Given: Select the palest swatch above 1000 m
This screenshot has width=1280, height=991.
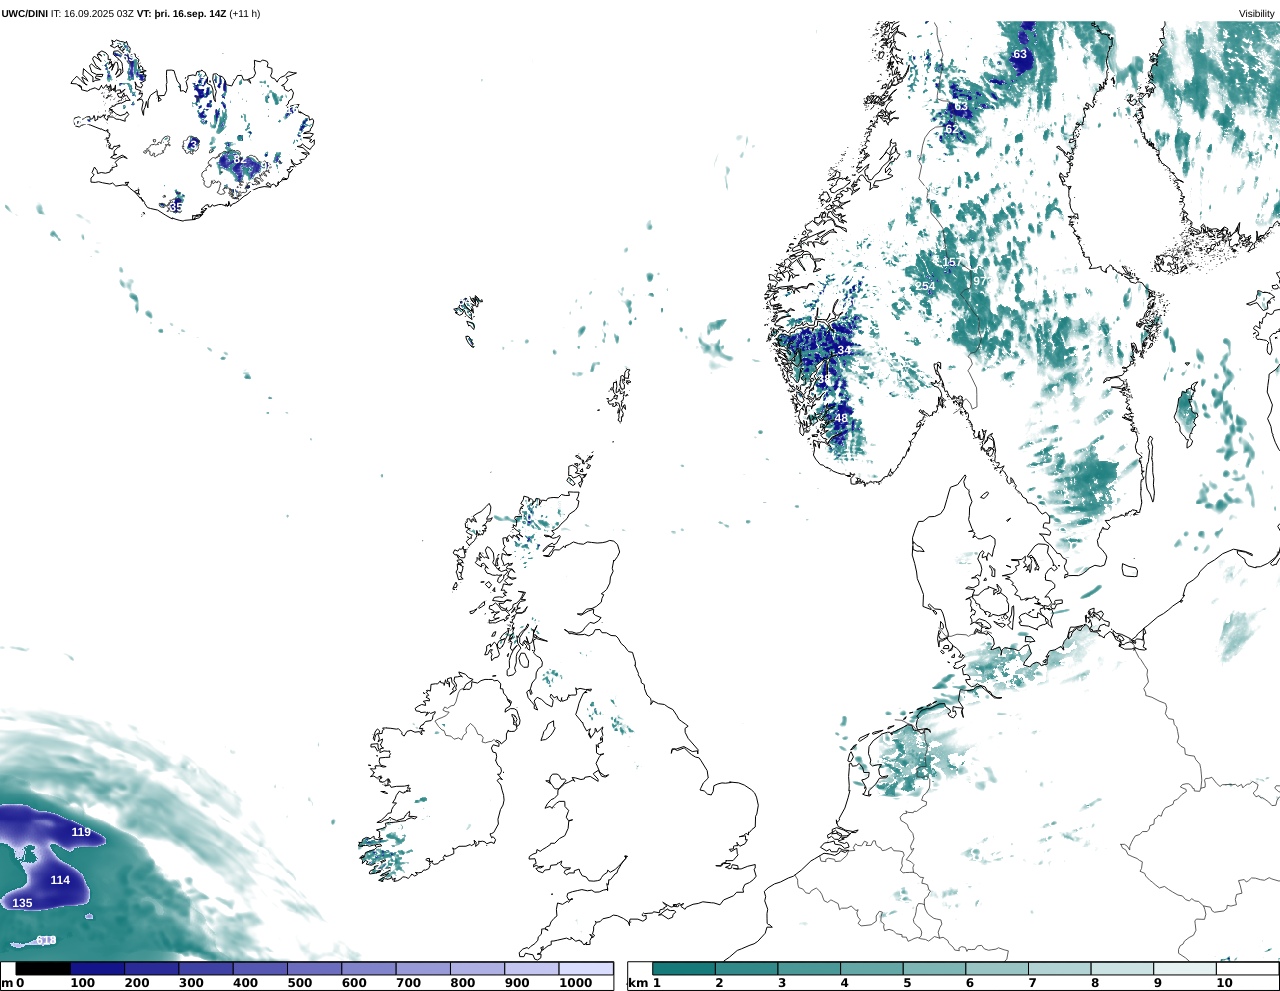Looking at the screenshot, I should tap(585, 968).
